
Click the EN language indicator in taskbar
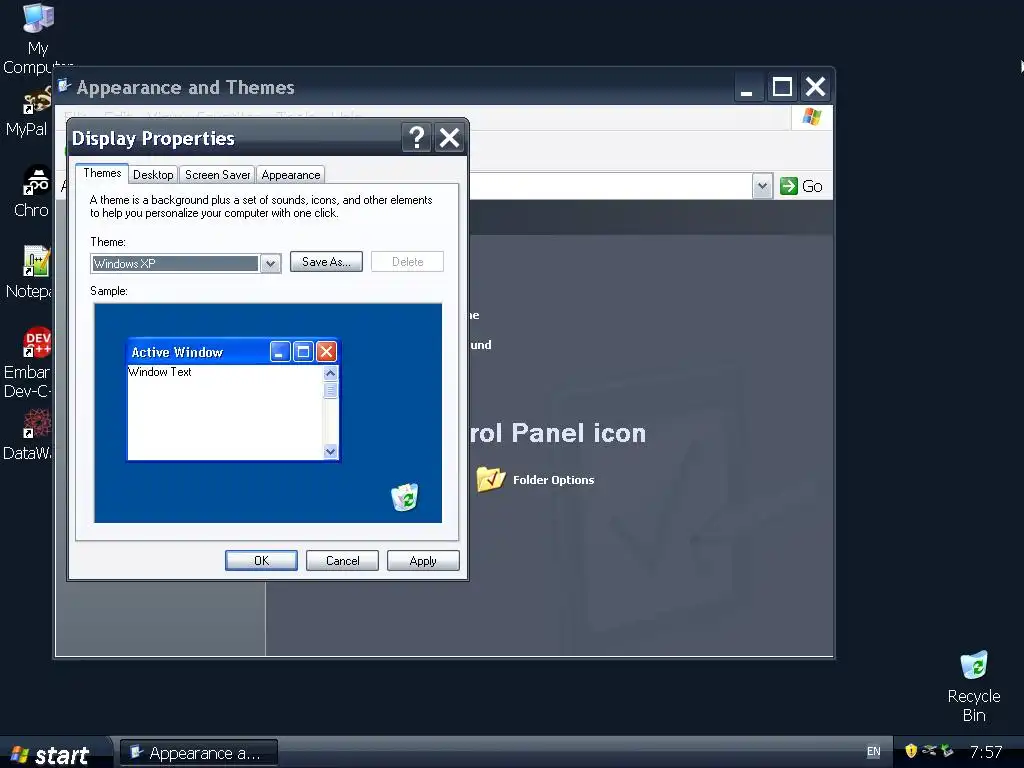point(873,752)
